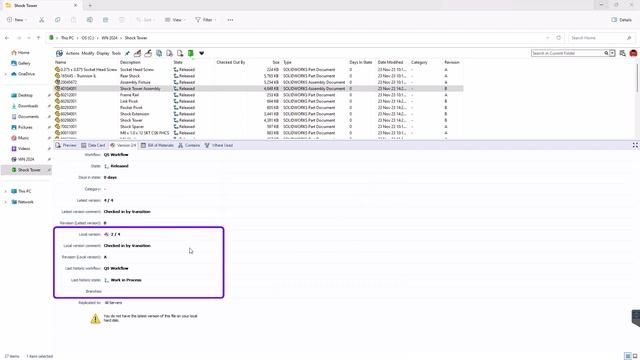Switch to the Preview tab
640x360 pixels.
[x=66, y=145]
